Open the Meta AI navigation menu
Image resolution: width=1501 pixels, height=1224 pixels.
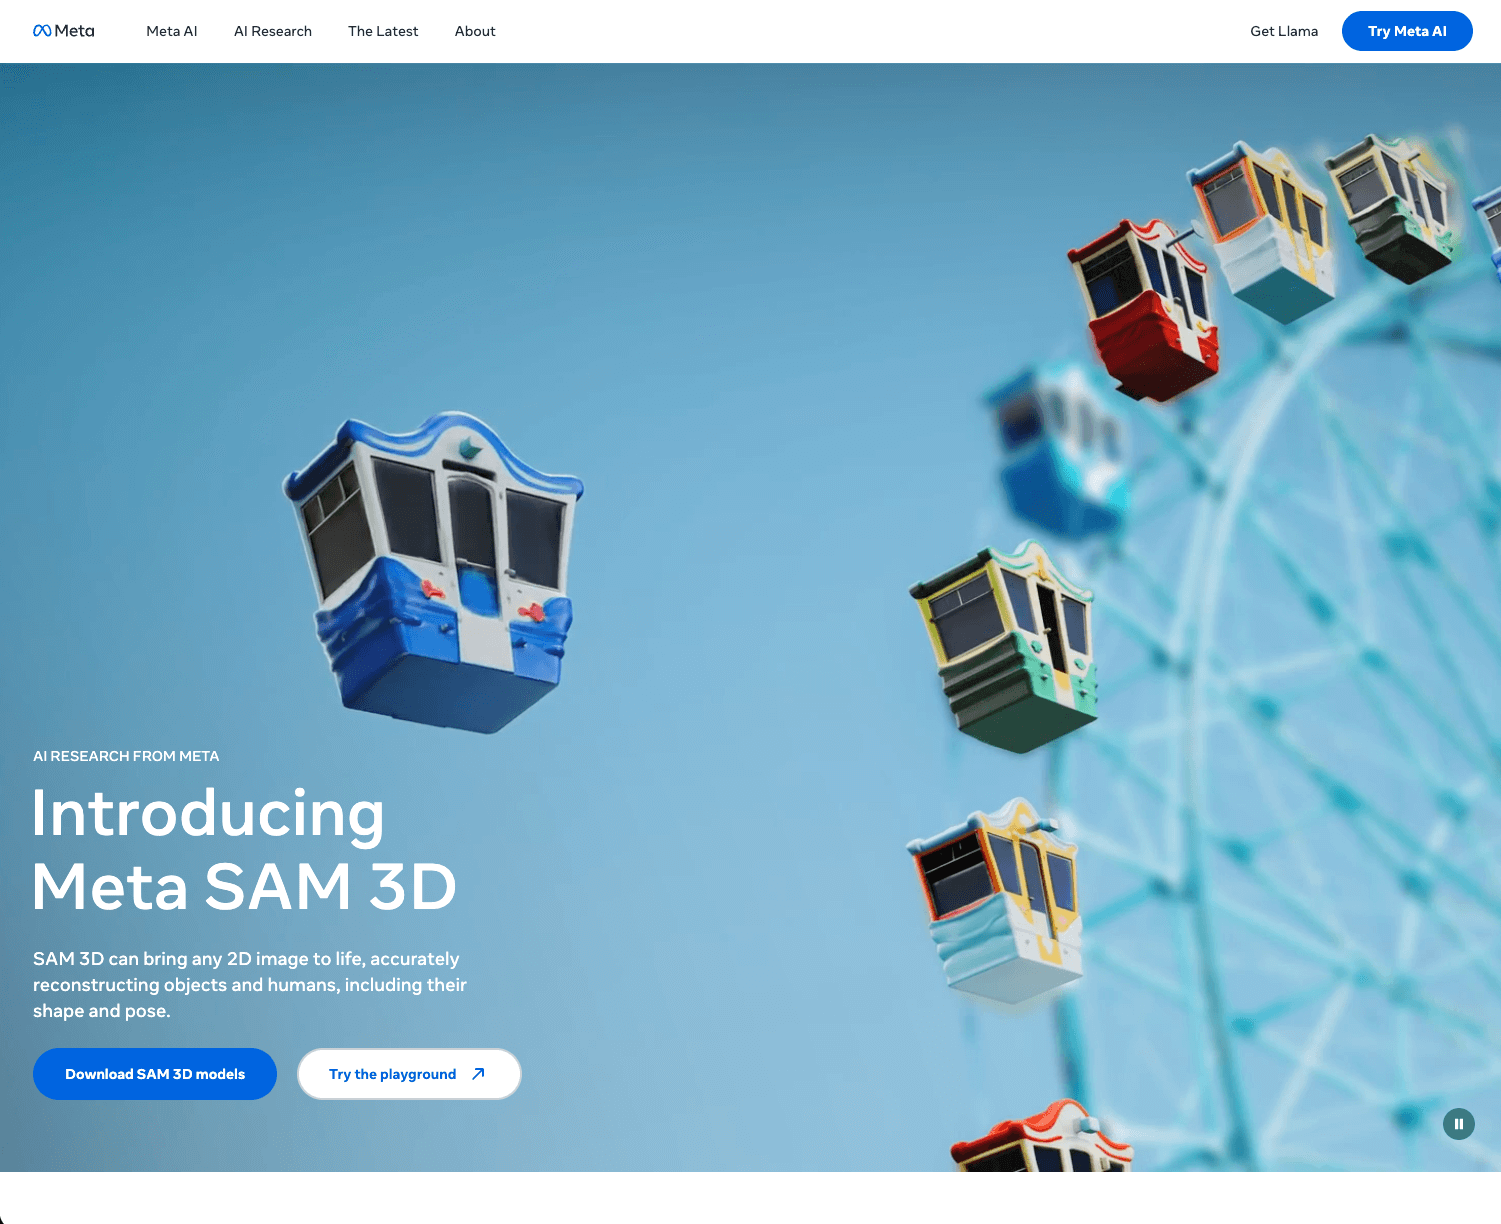click(x=171, y=31)
